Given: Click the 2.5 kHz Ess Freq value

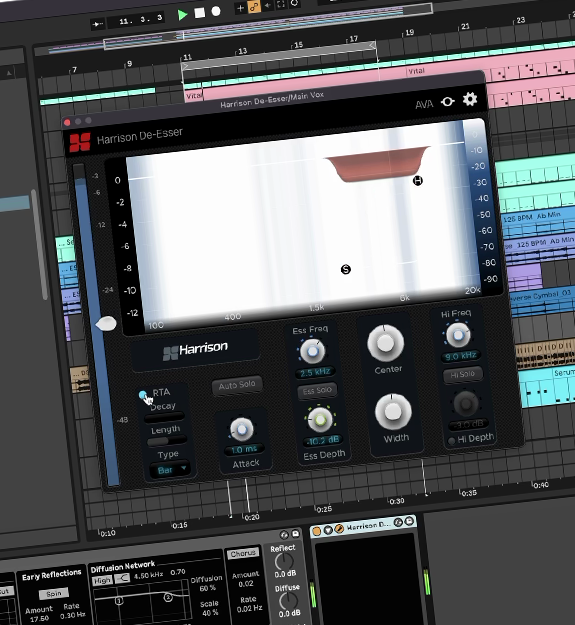Looking at the screenshot, I should (x=315, y=373).
